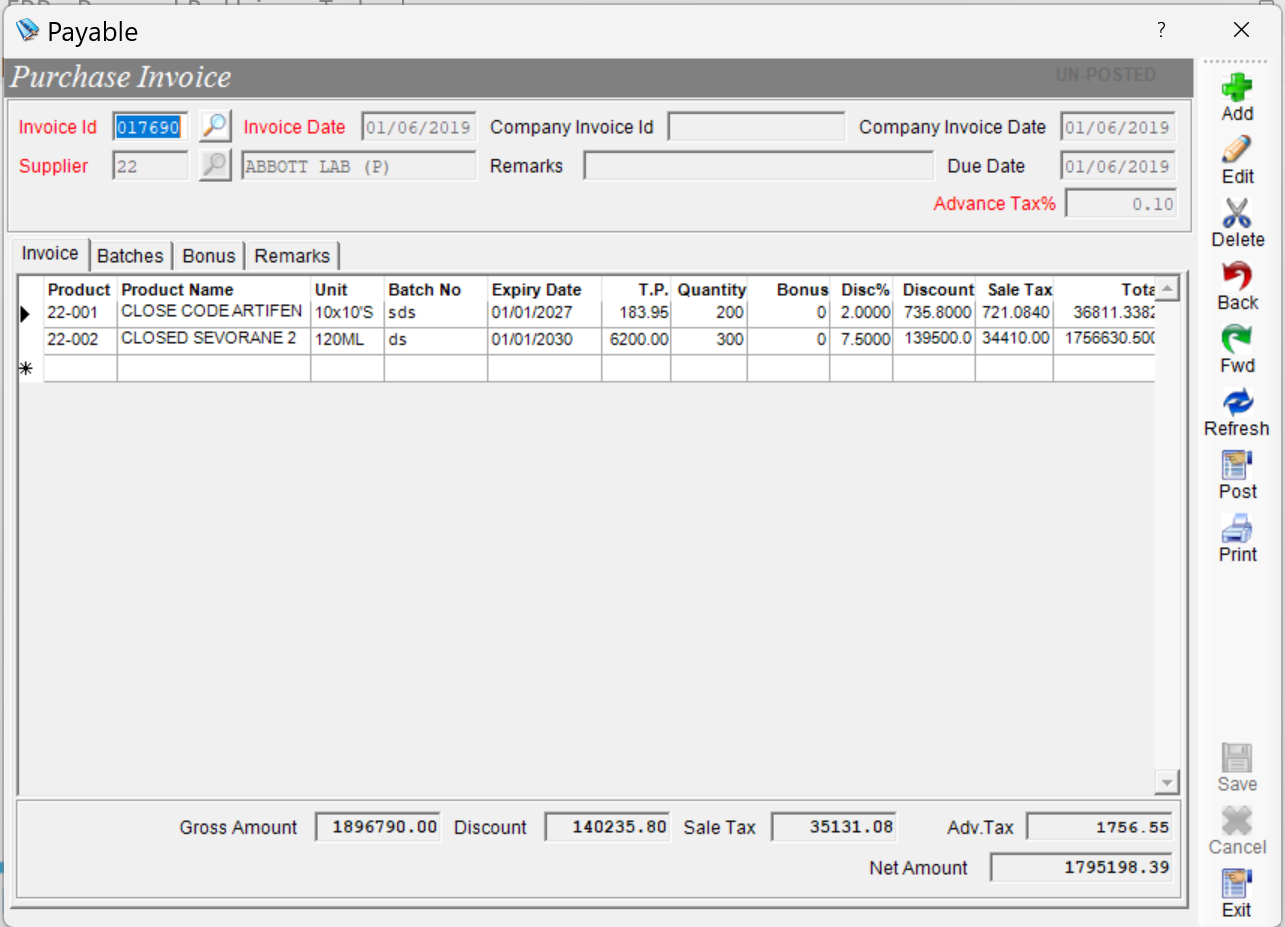The width and height of the screenshot is (1285, 927).
Task: Click the Disc% column header
Action: click(x=861, y=290)
